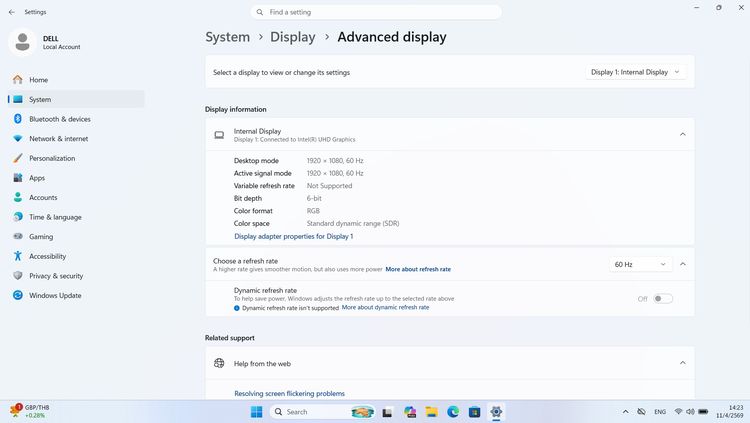The height and width of the screenshot is (423, 750).
Task: Open Microsoft Store from the taskbar
Action: click(474, 412)
